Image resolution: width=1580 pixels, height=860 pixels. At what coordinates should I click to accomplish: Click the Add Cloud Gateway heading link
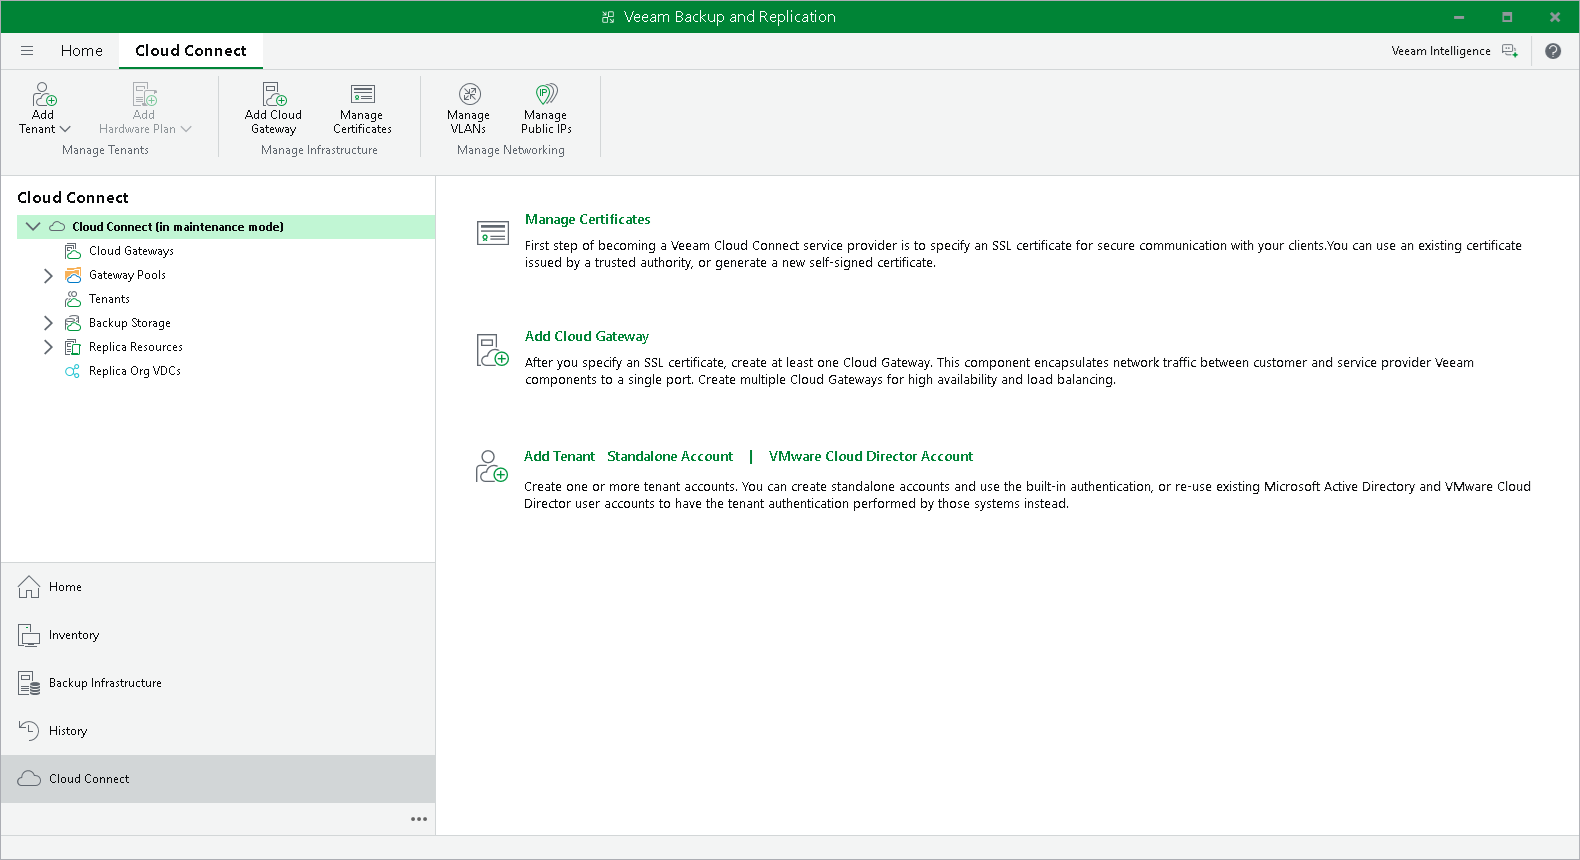[x=587, y=336]
